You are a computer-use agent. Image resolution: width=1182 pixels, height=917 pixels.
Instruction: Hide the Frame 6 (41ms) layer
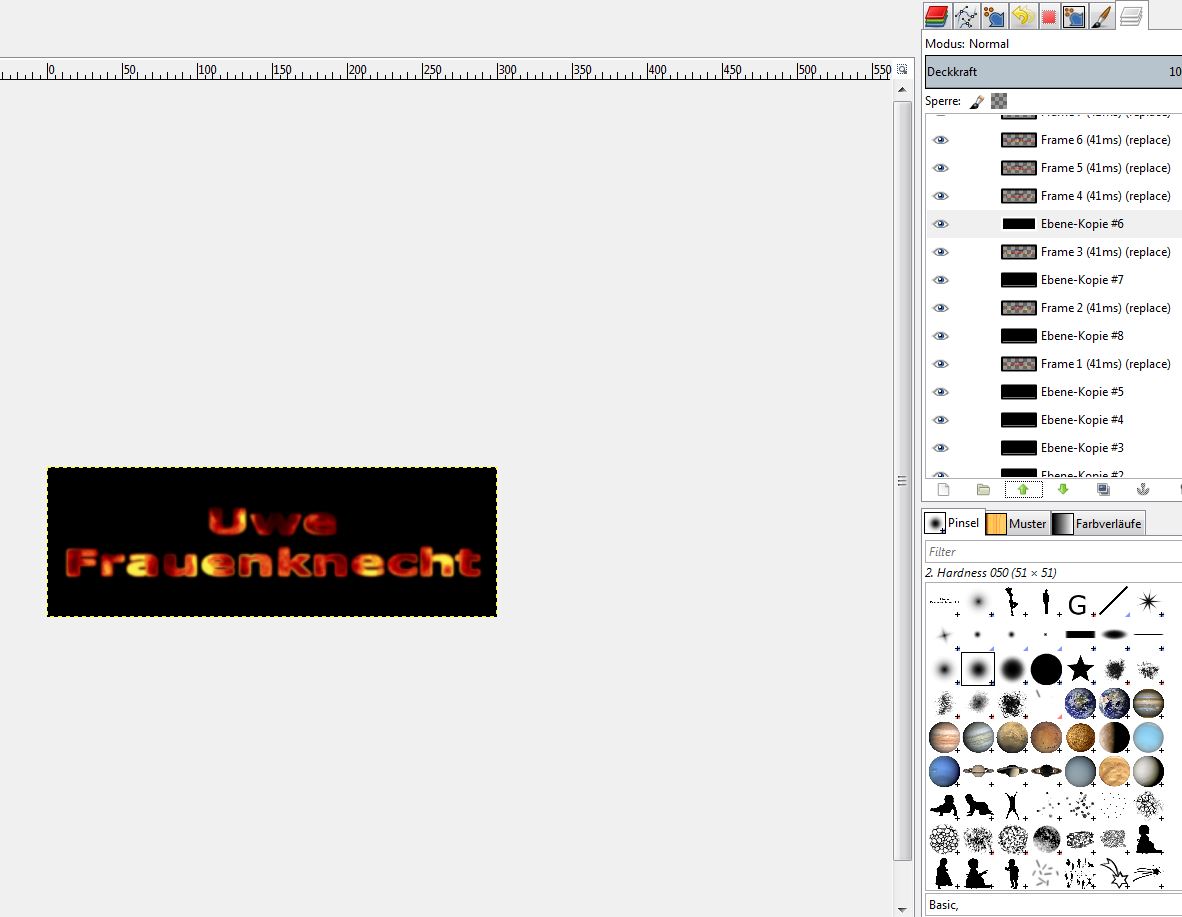tap(940, 140)
